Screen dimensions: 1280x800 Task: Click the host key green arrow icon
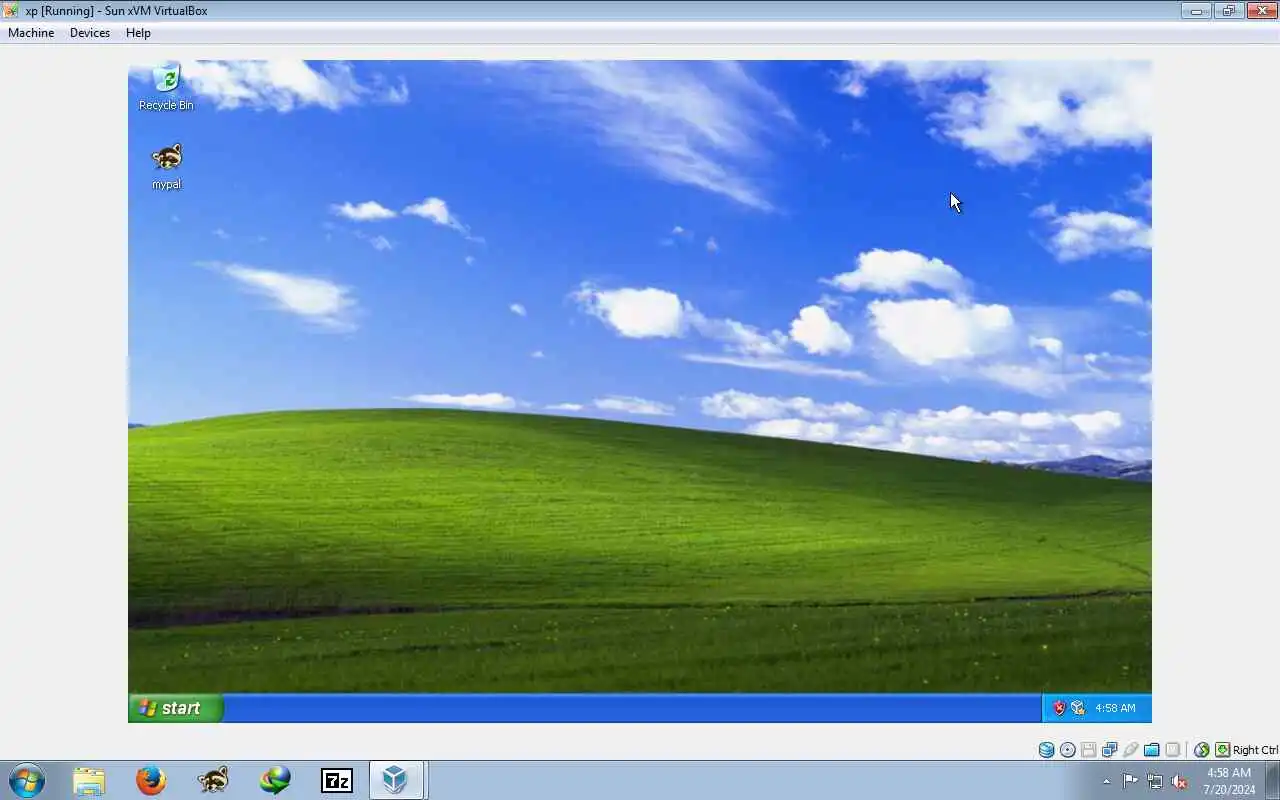1222,750
